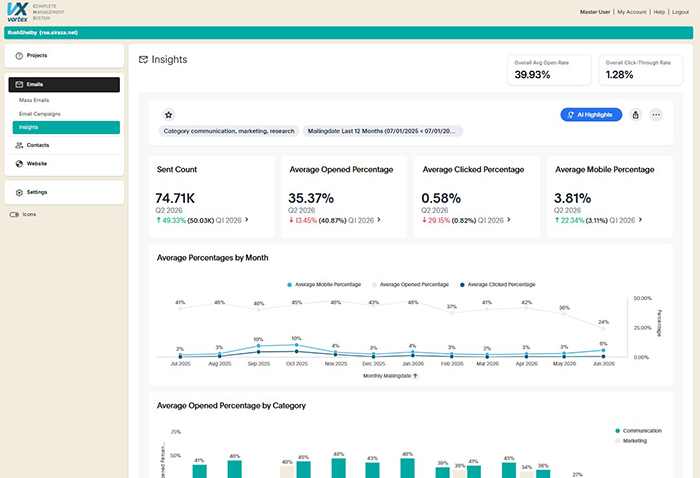Expand Average Mobile Percentage comparison chevron

pyautogui.click(x=640, y=220)
